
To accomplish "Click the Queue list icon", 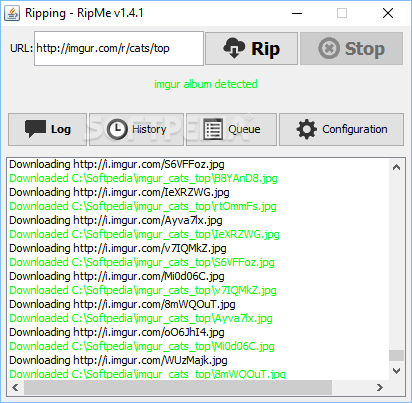I will 213,129.
